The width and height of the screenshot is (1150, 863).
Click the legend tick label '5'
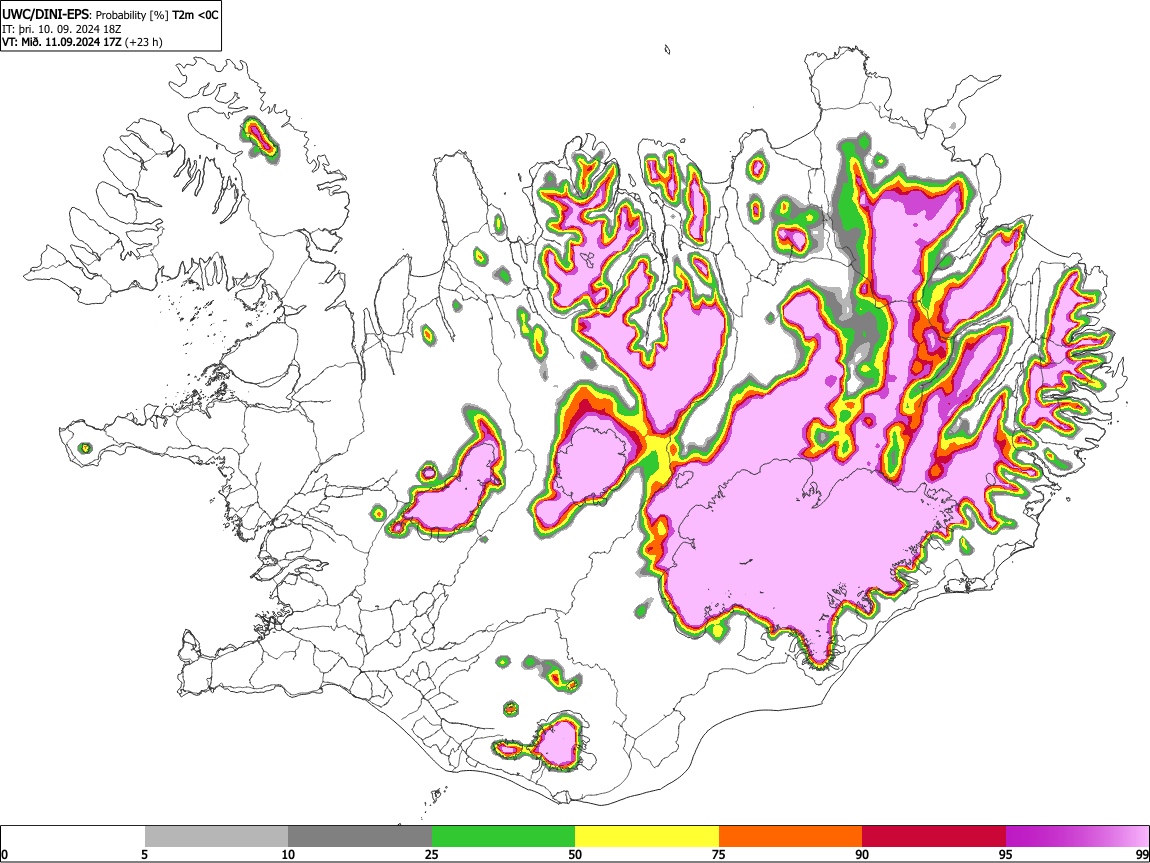click(x=145, y=854)
